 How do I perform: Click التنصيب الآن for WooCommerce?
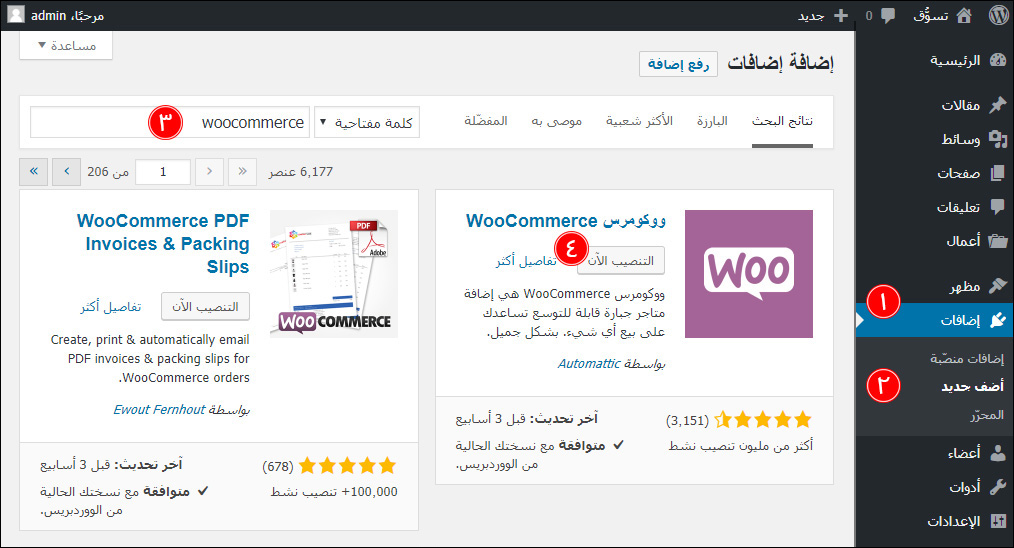620,261
